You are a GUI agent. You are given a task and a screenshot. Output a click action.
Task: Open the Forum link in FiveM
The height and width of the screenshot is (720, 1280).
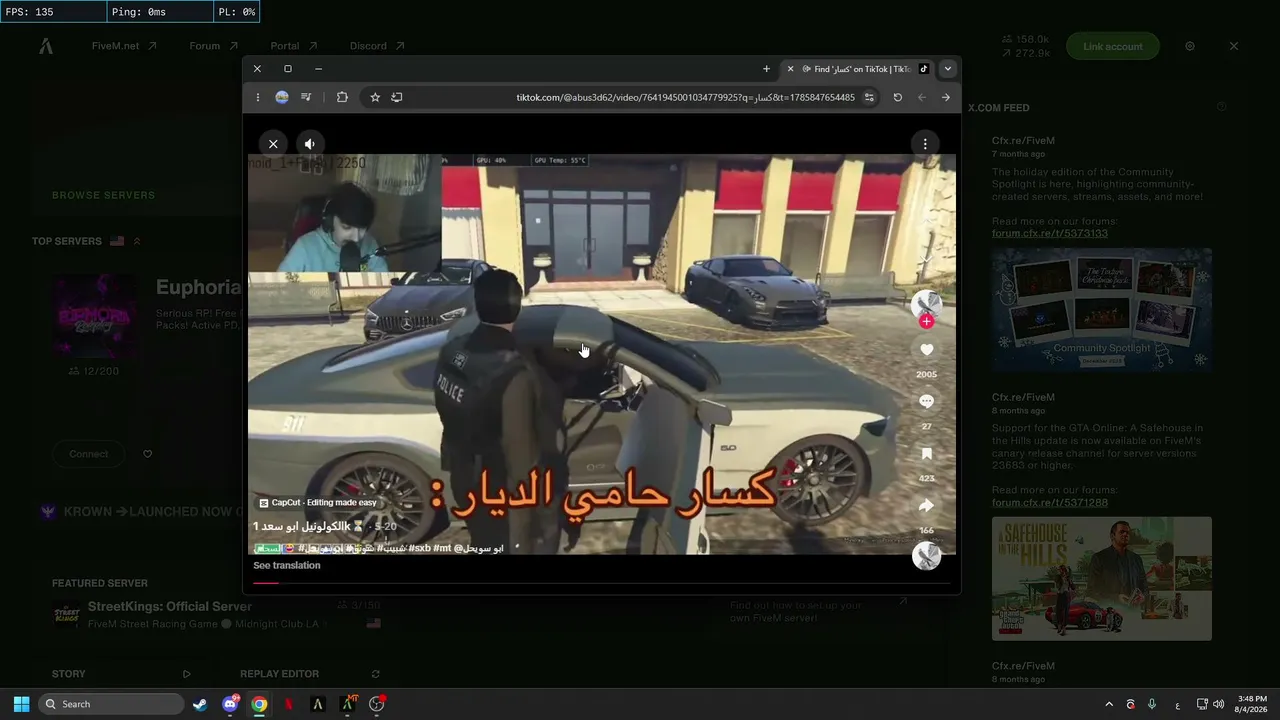pyautogui.click(x=213, y=46)
